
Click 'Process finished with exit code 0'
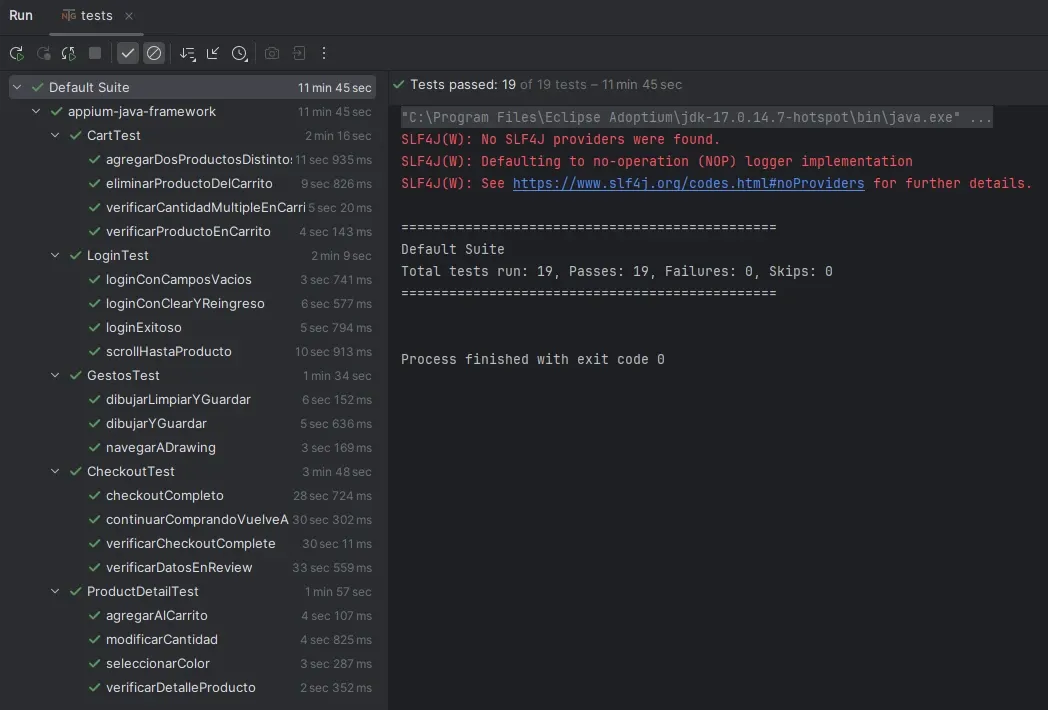pyautogui.click(x=533, y=360)
